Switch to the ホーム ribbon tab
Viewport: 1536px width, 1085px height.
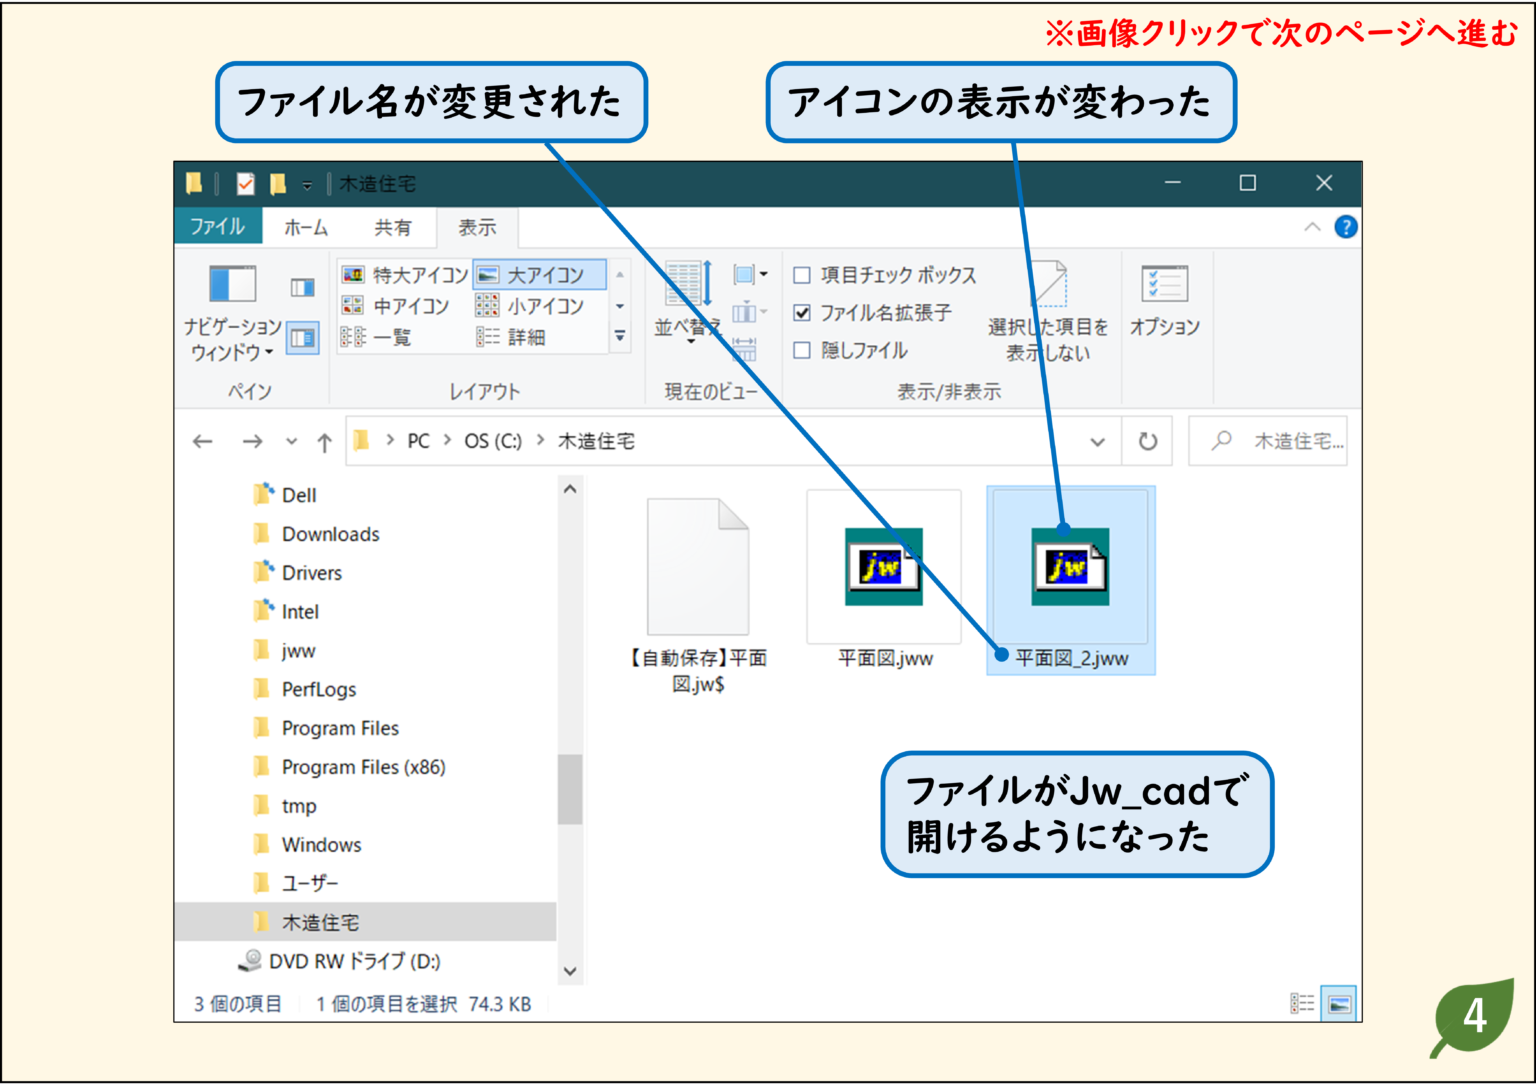[x=306, y=227]
